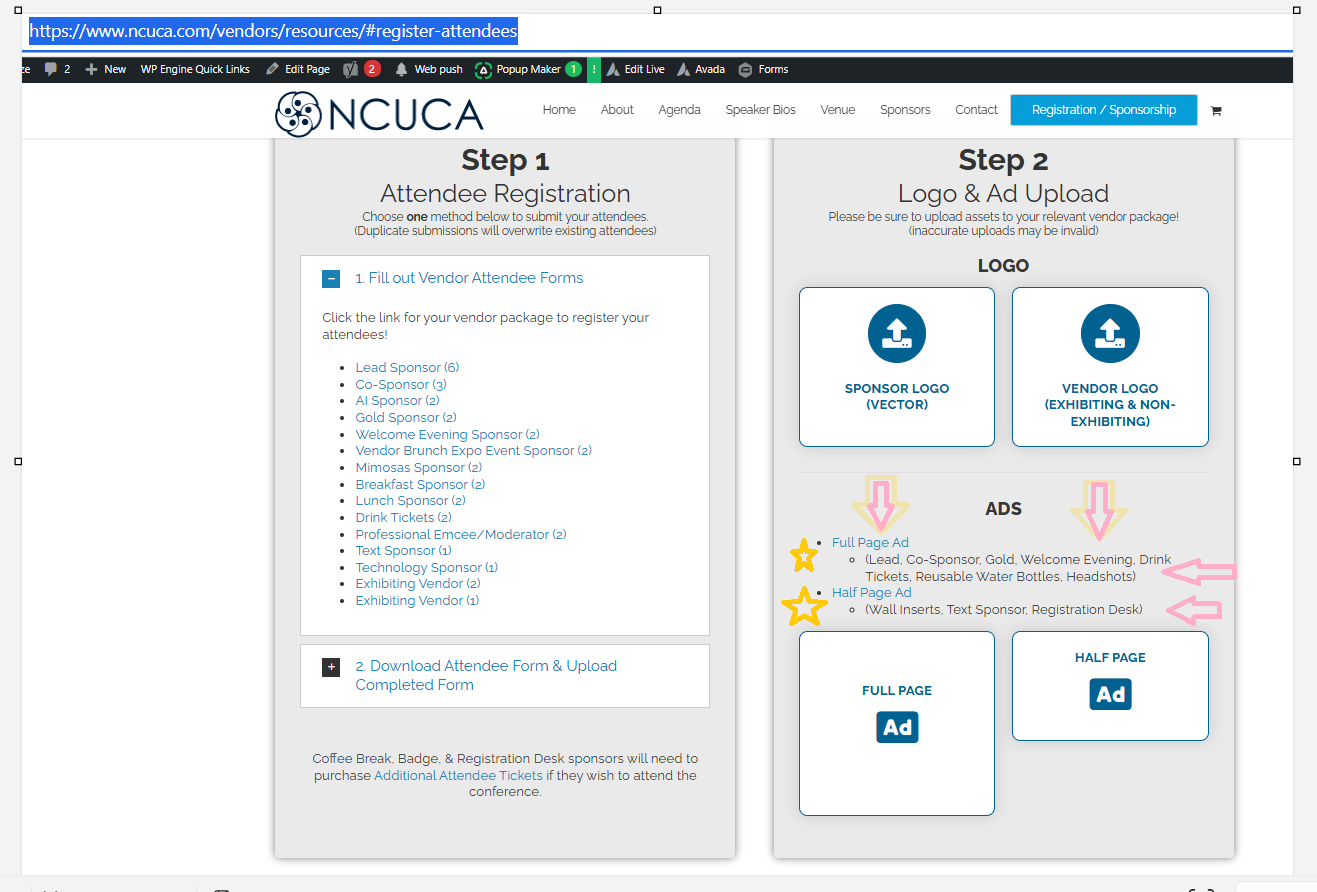
Task: Open the About nav item
Action: click(617, 110)
